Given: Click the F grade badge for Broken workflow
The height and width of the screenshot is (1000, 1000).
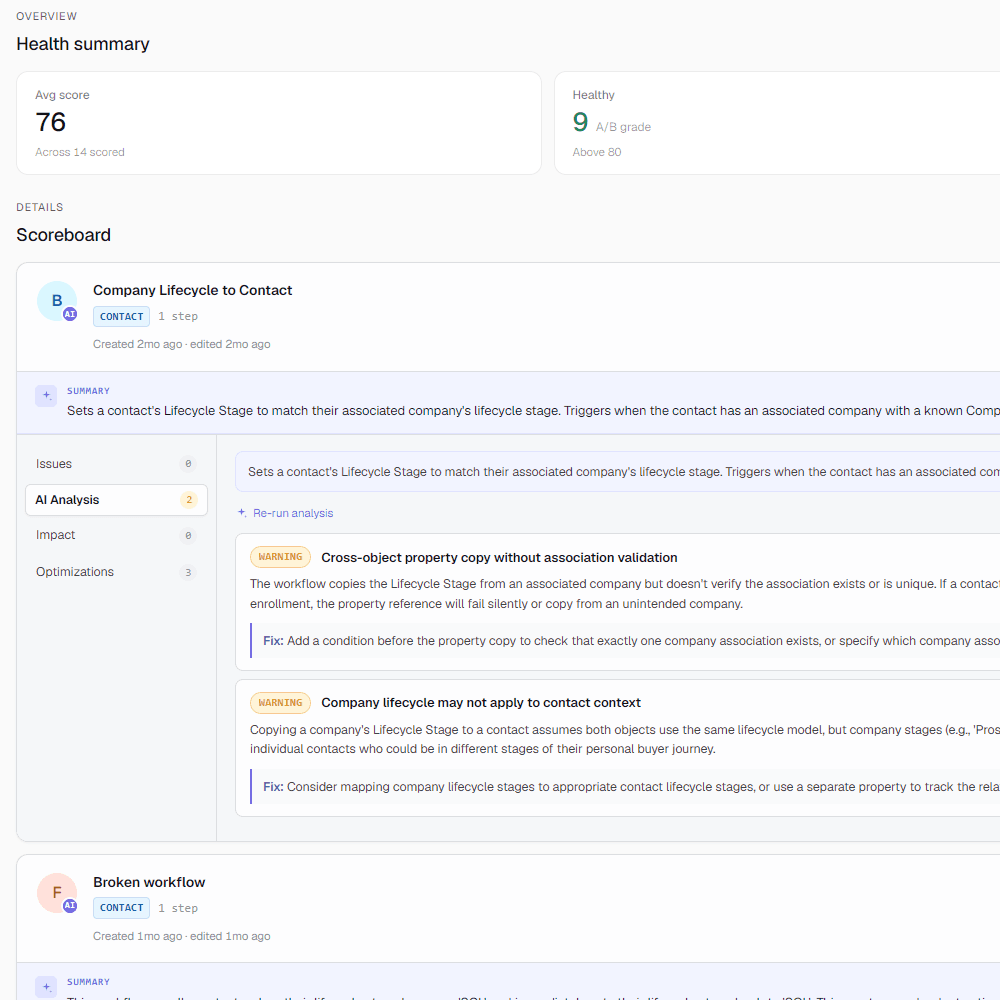Looking at the screenshot, I should point(57,893).
